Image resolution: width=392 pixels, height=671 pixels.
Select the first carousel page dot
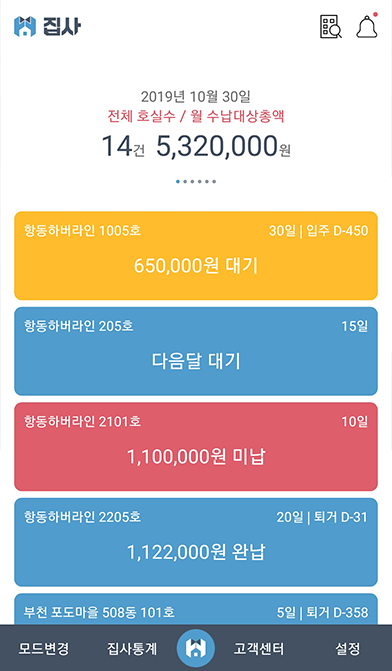pos(178,181)
